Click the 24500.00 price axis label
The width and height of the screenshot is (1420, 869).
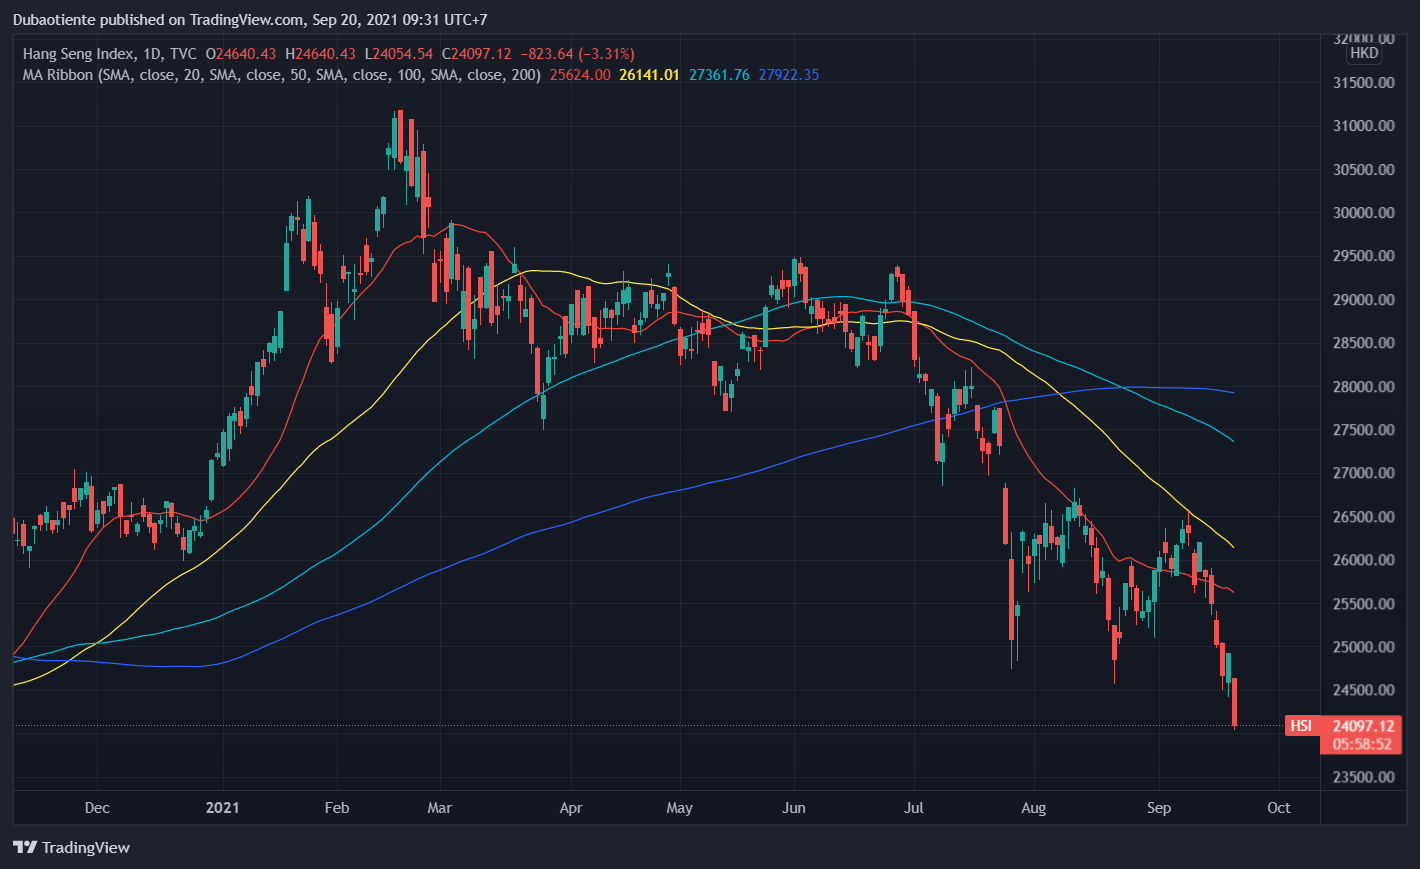(x=1363, y=690)
